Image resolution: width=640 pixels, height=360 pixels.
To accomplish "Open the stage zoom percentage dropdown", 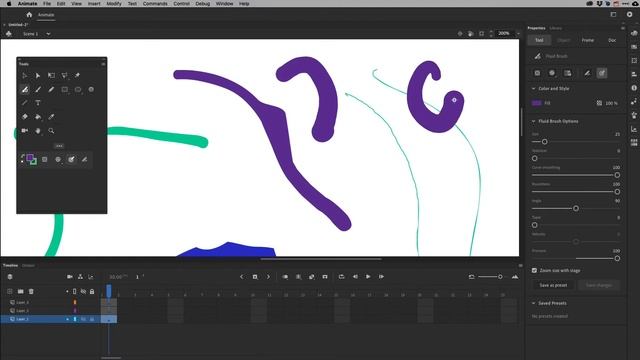I will [x=518, y=33].
